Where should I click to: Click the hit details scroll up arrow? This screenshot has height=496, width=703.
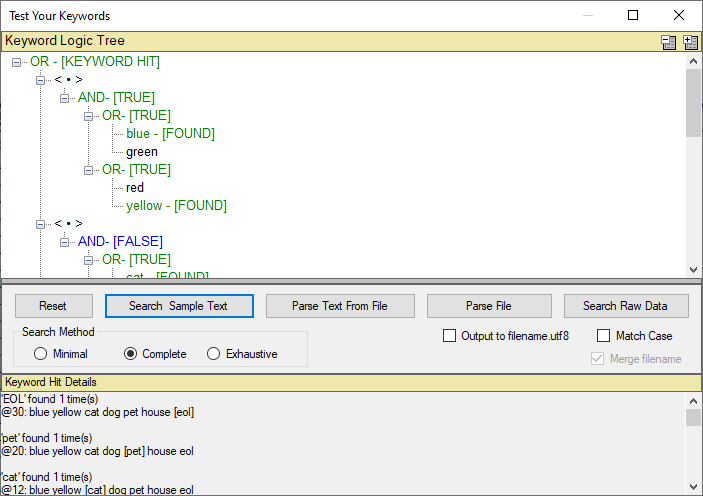(693, 399)
